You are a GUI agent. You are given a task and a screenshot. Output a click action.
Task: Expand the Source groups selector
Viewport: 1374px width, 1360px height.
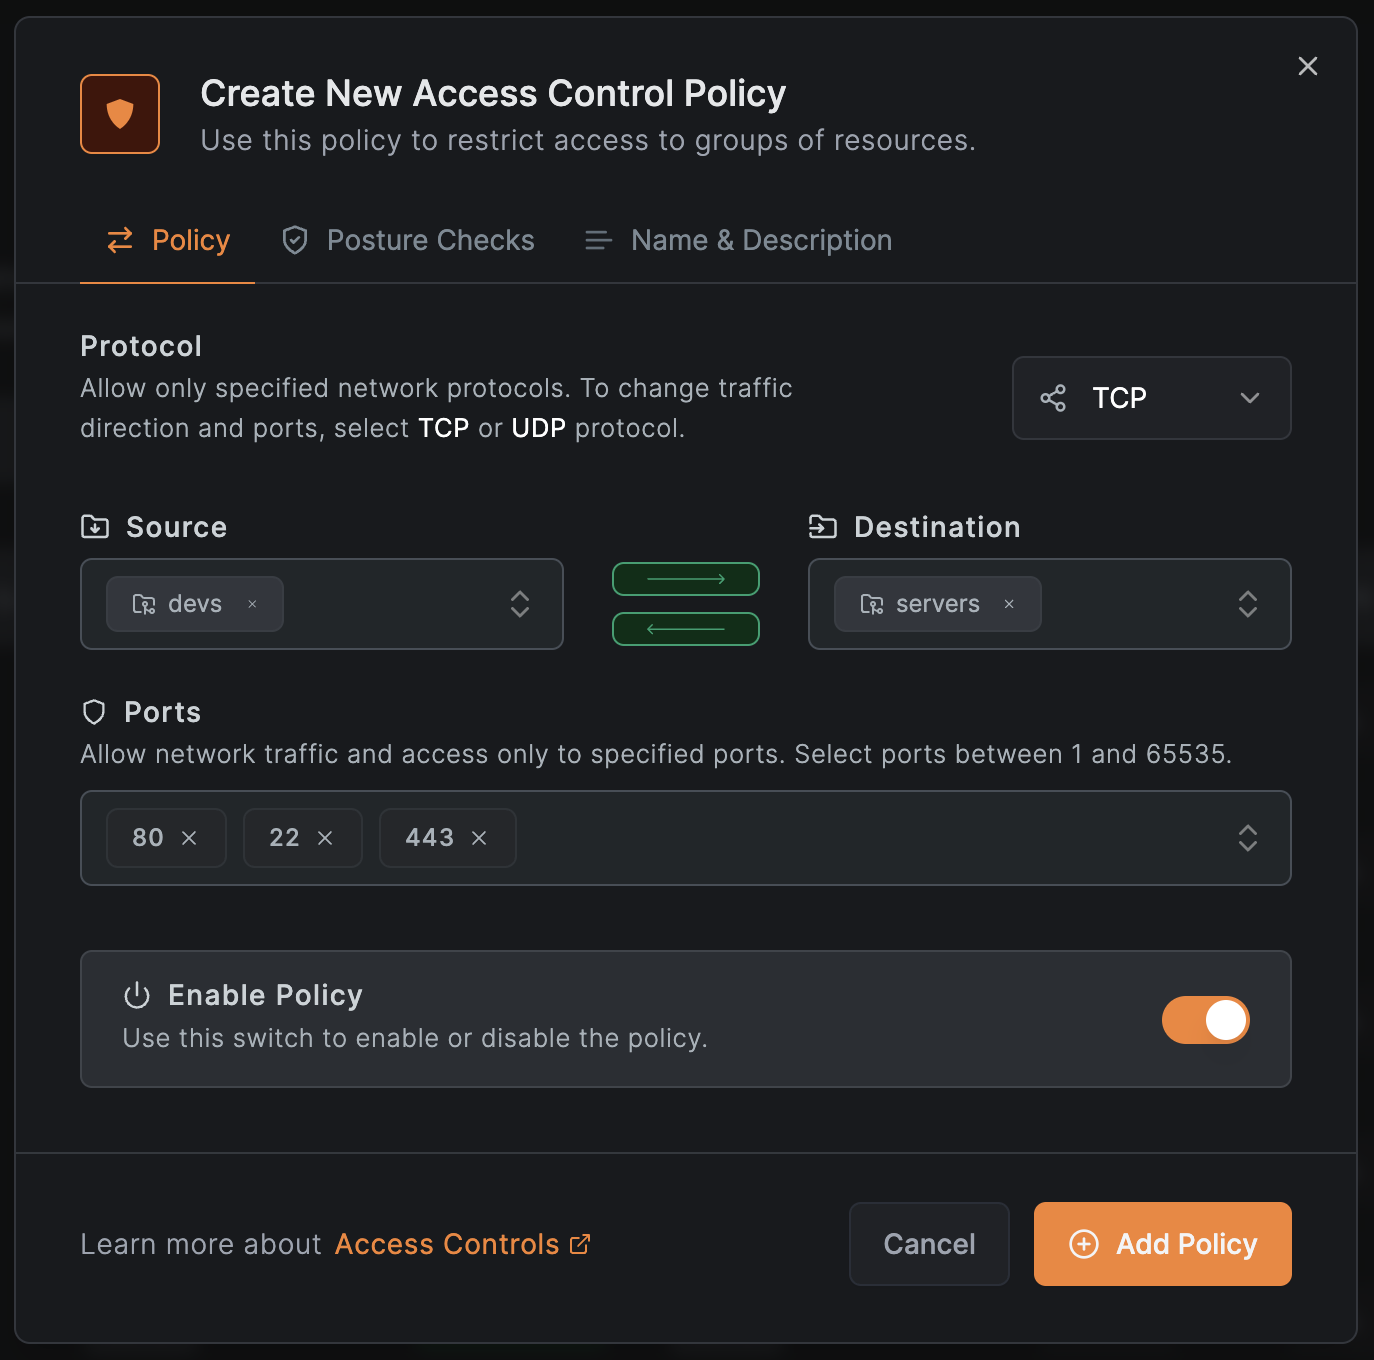click(x=519, y=604)
